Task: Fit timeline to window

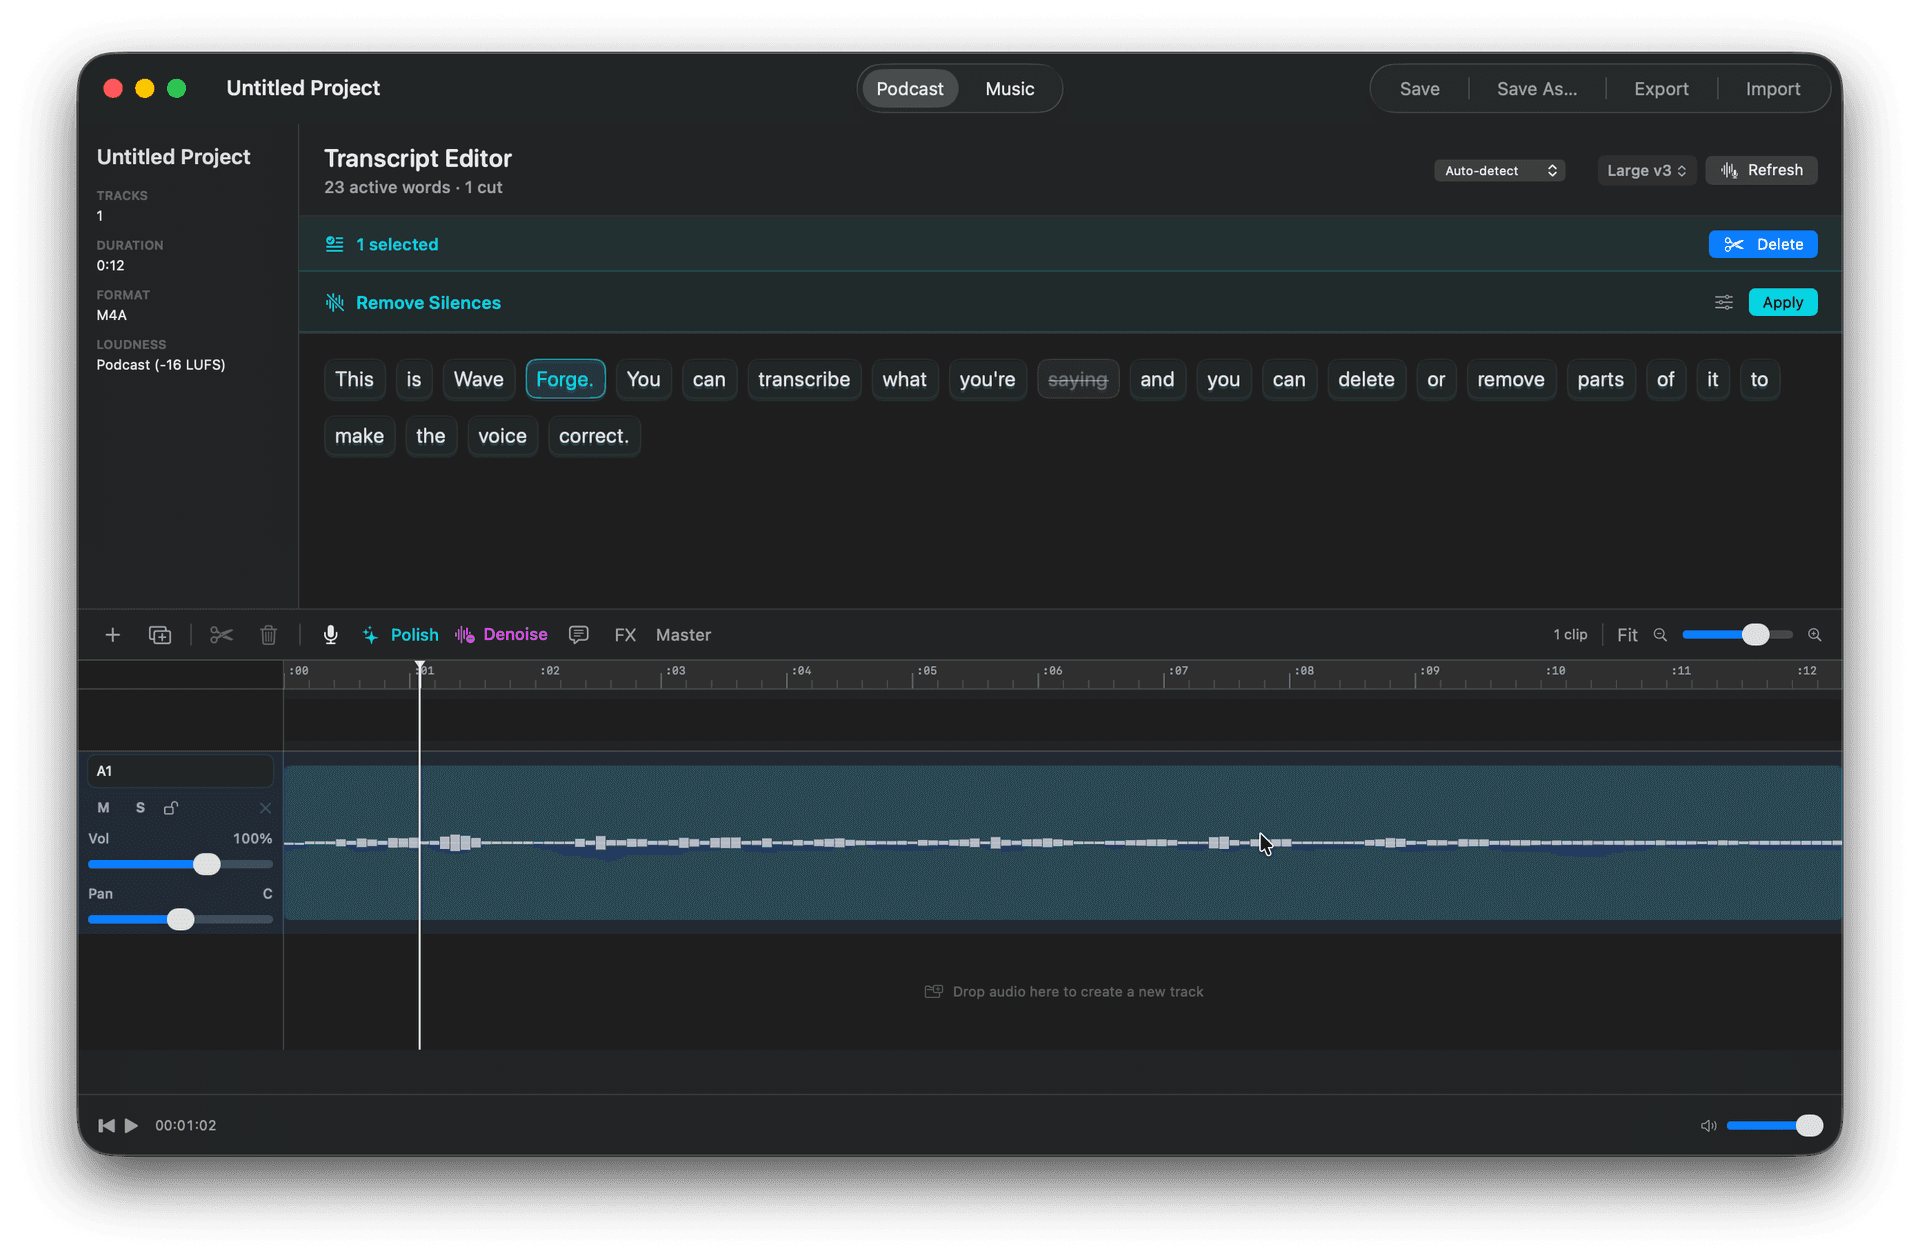Action: (1627, 635)
